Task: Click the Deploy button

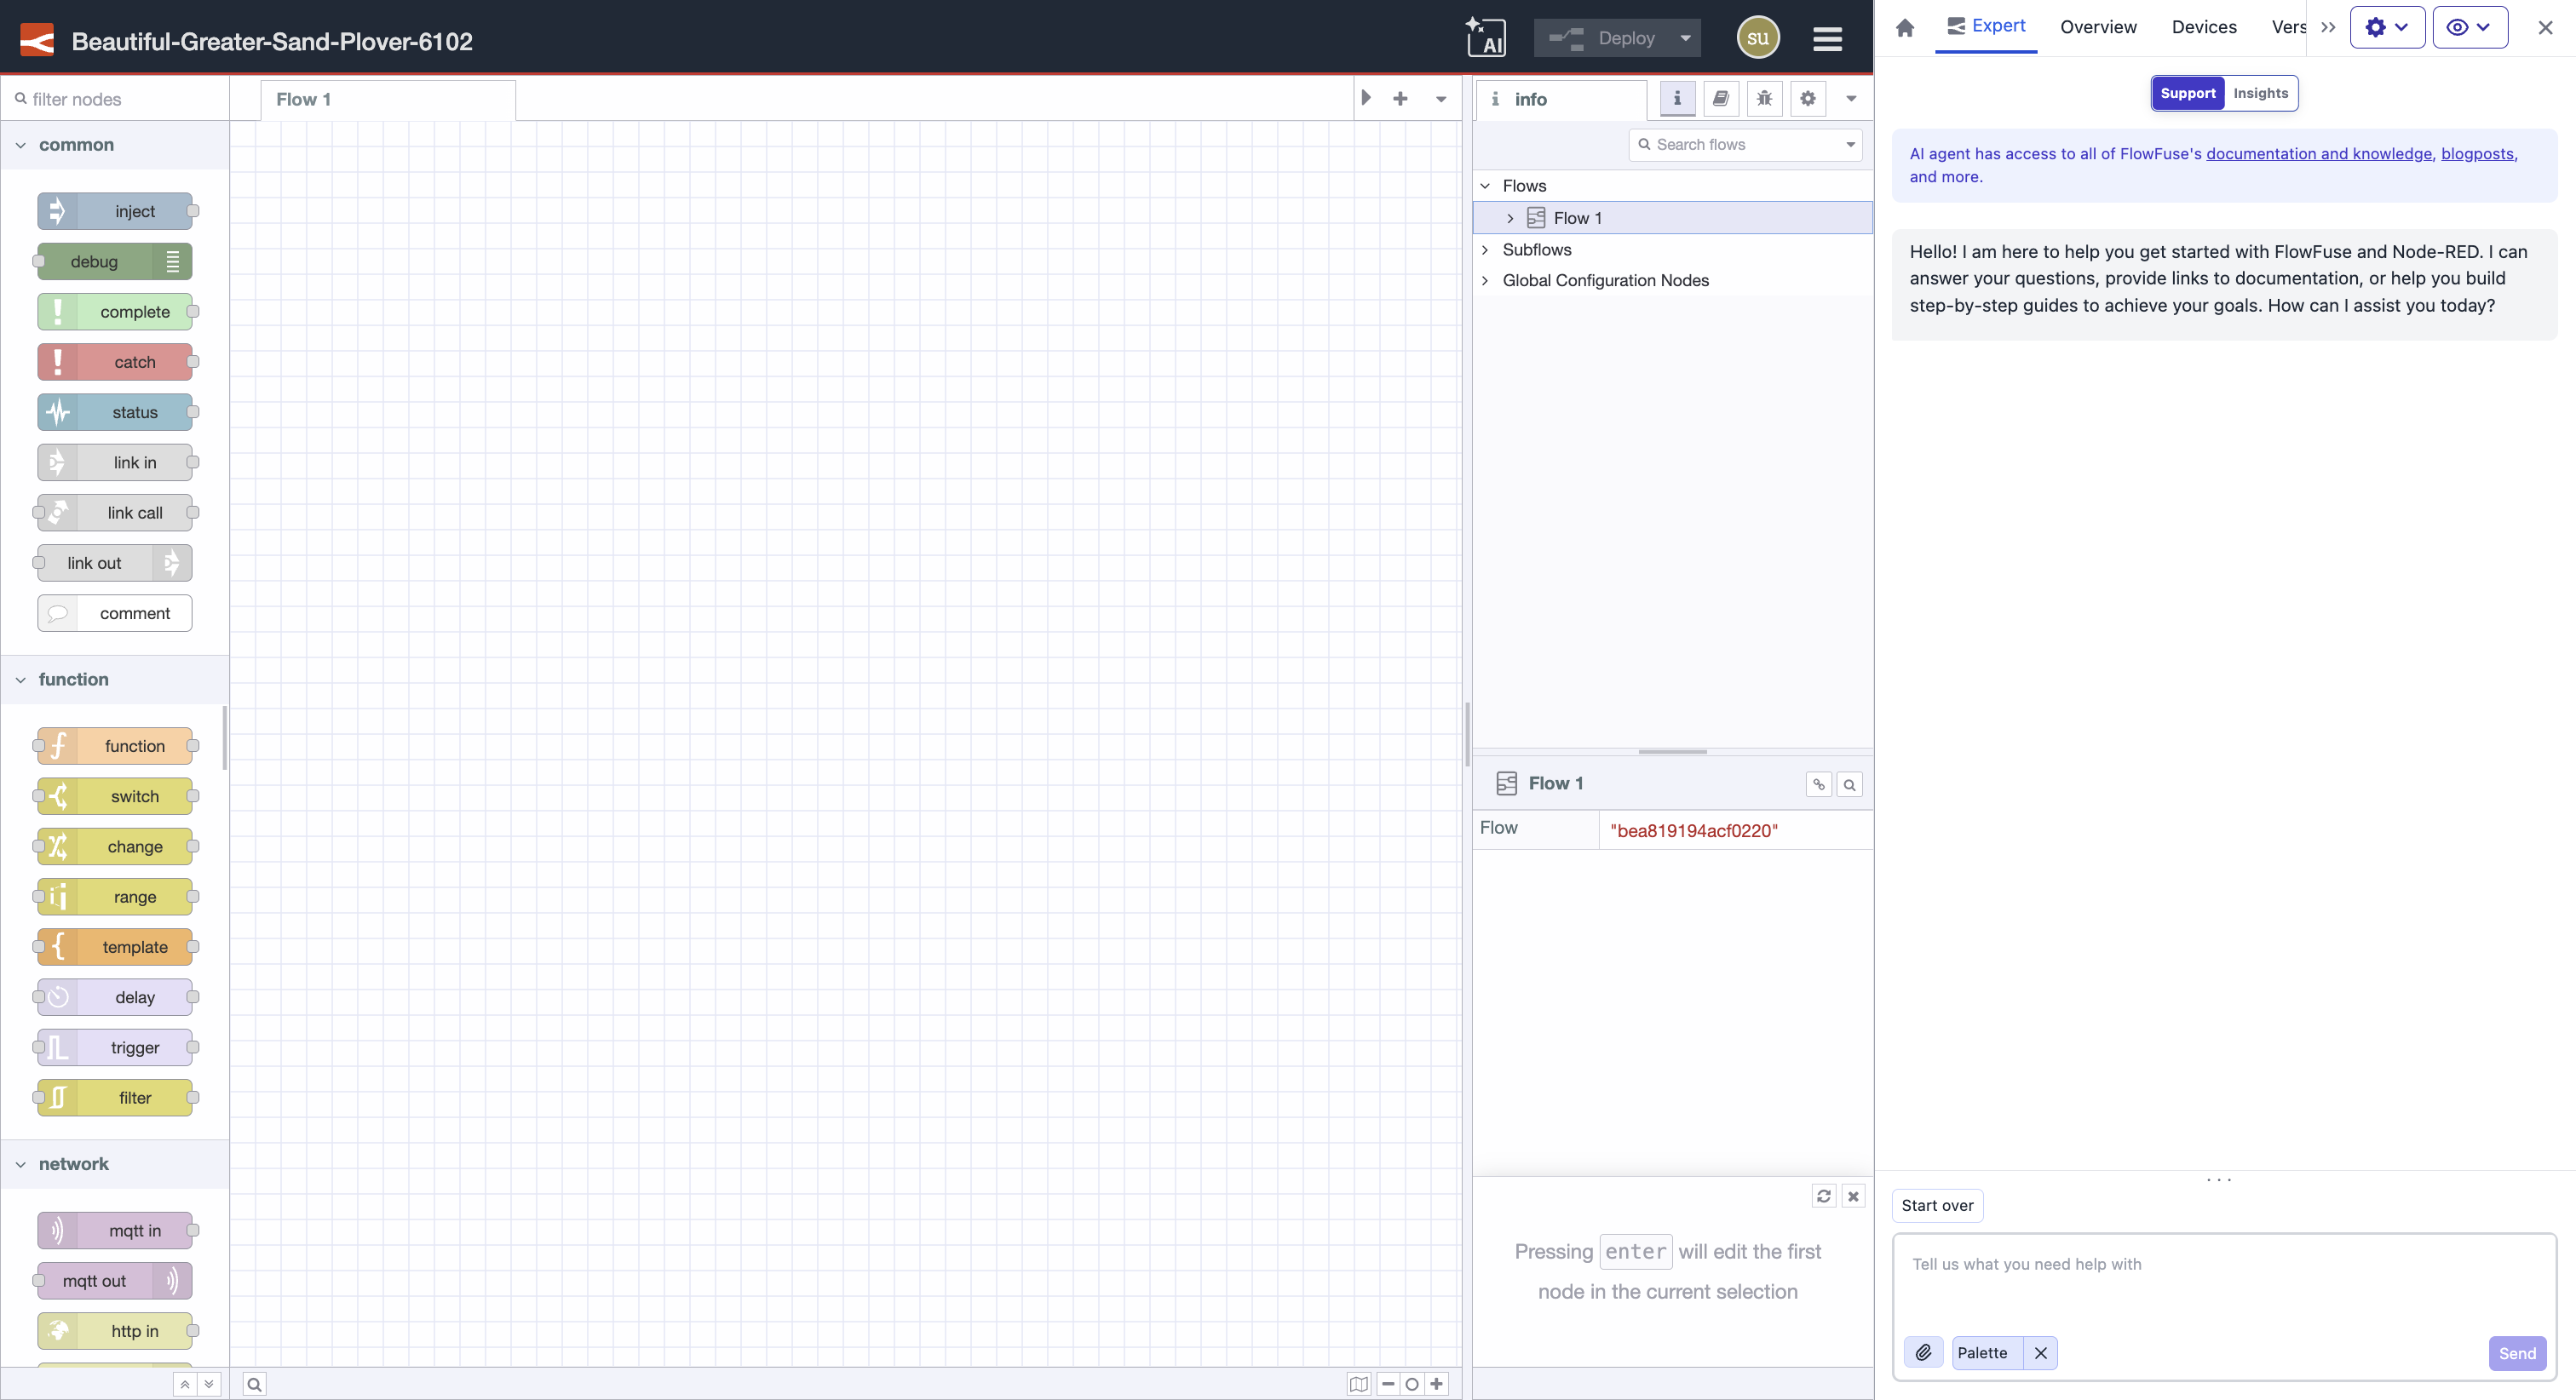Action: click(1602, 38)
